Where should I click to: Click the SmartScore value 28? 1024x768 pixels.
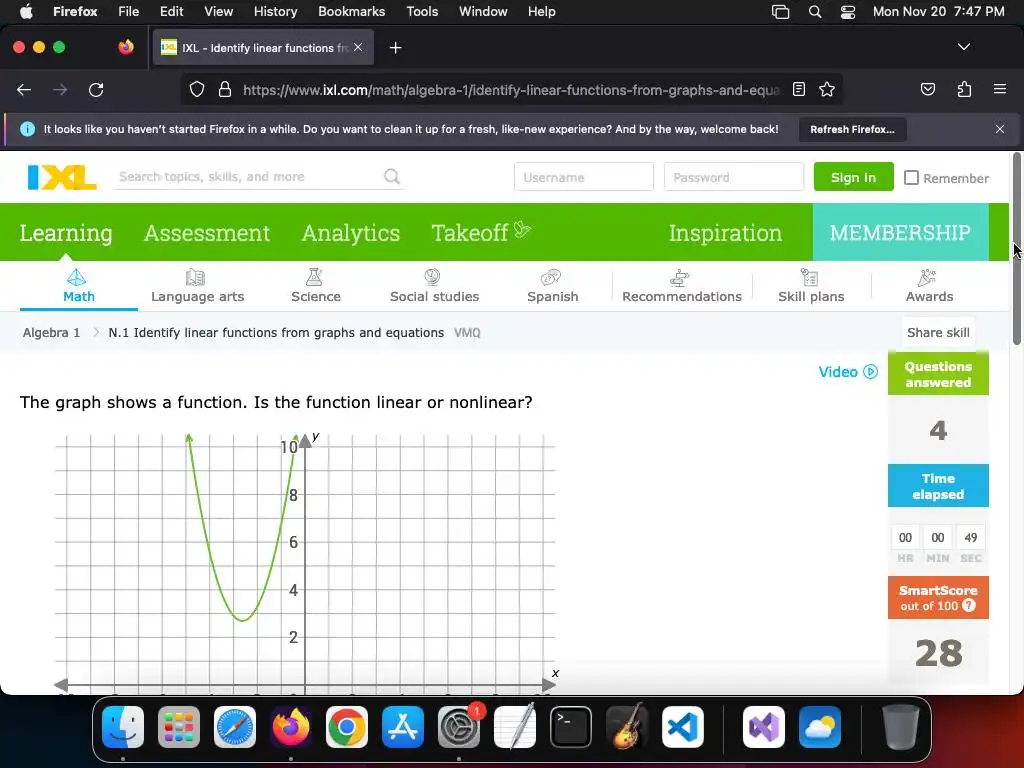[938, 652]
